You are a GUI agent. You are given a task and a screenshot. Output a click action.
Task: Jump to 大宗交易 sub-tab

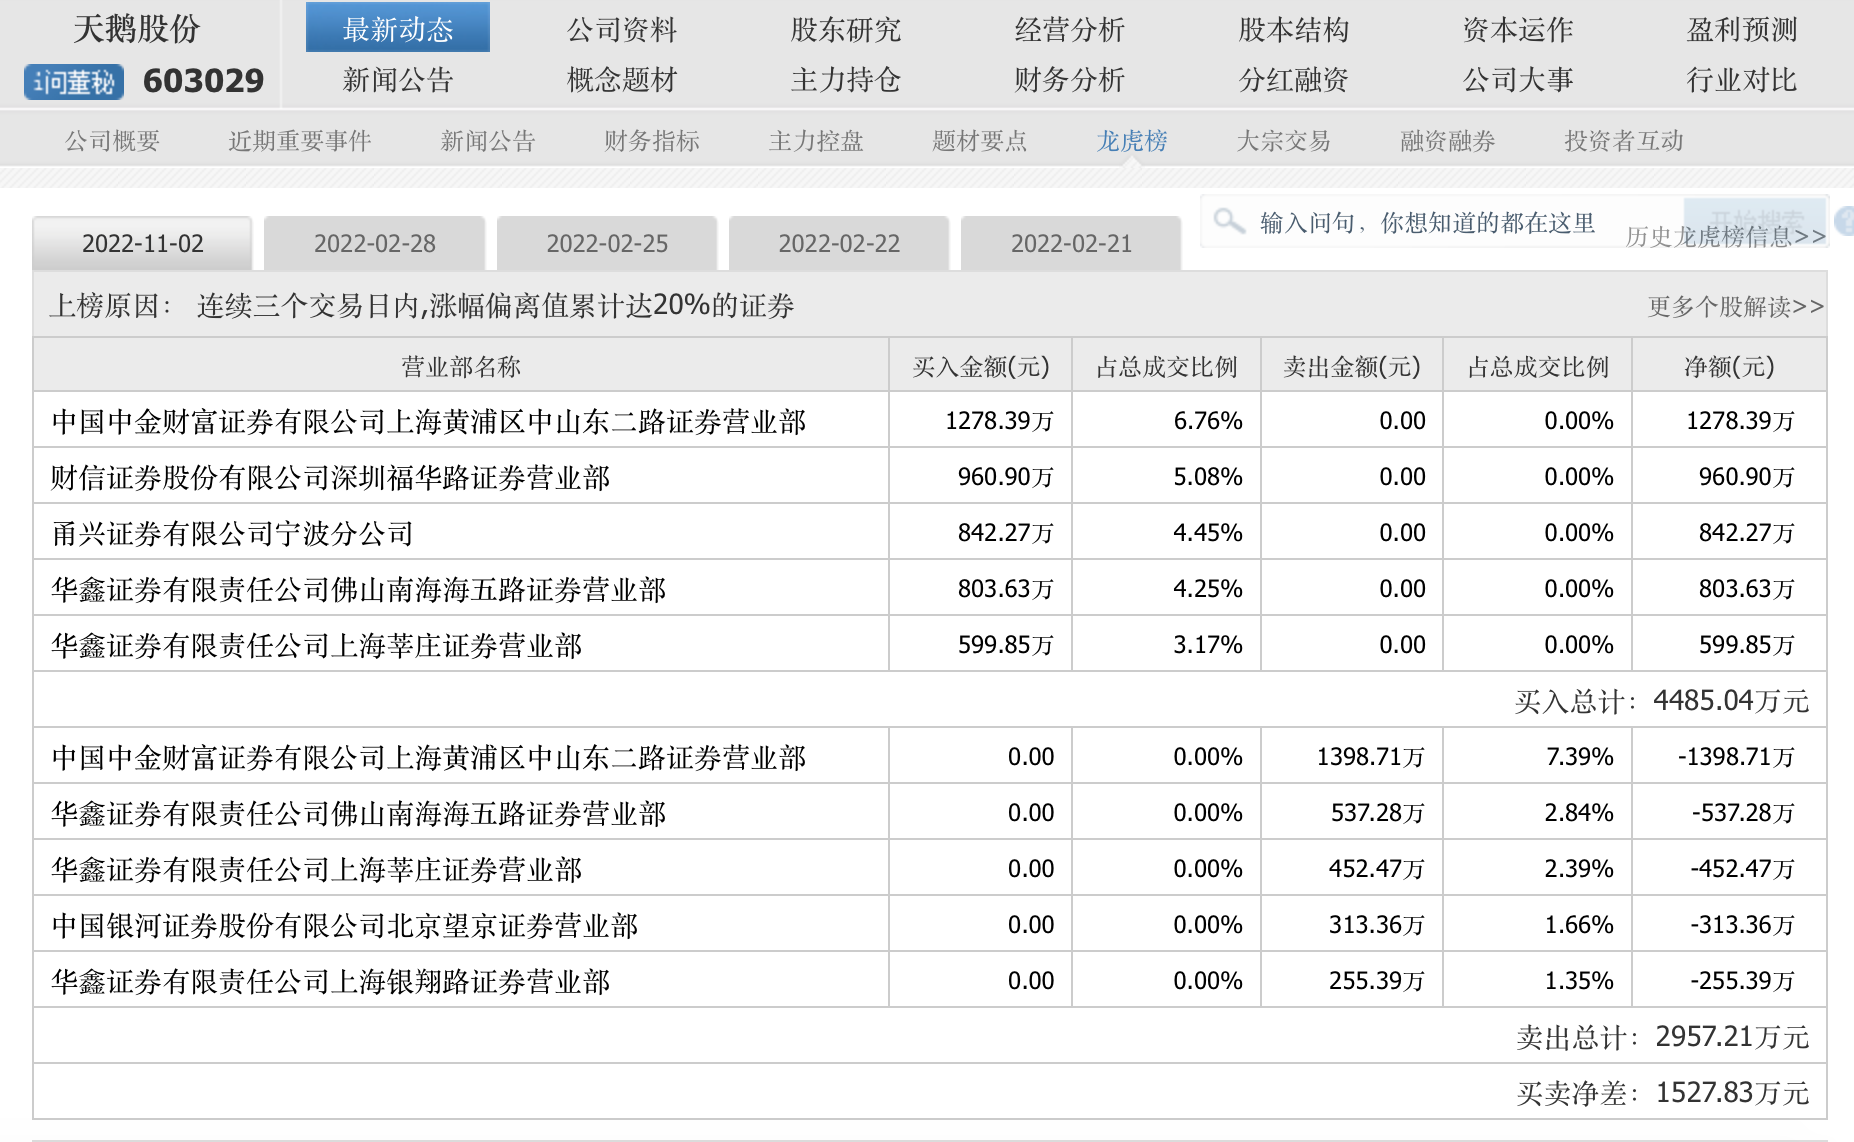[x=1284, y=141]
